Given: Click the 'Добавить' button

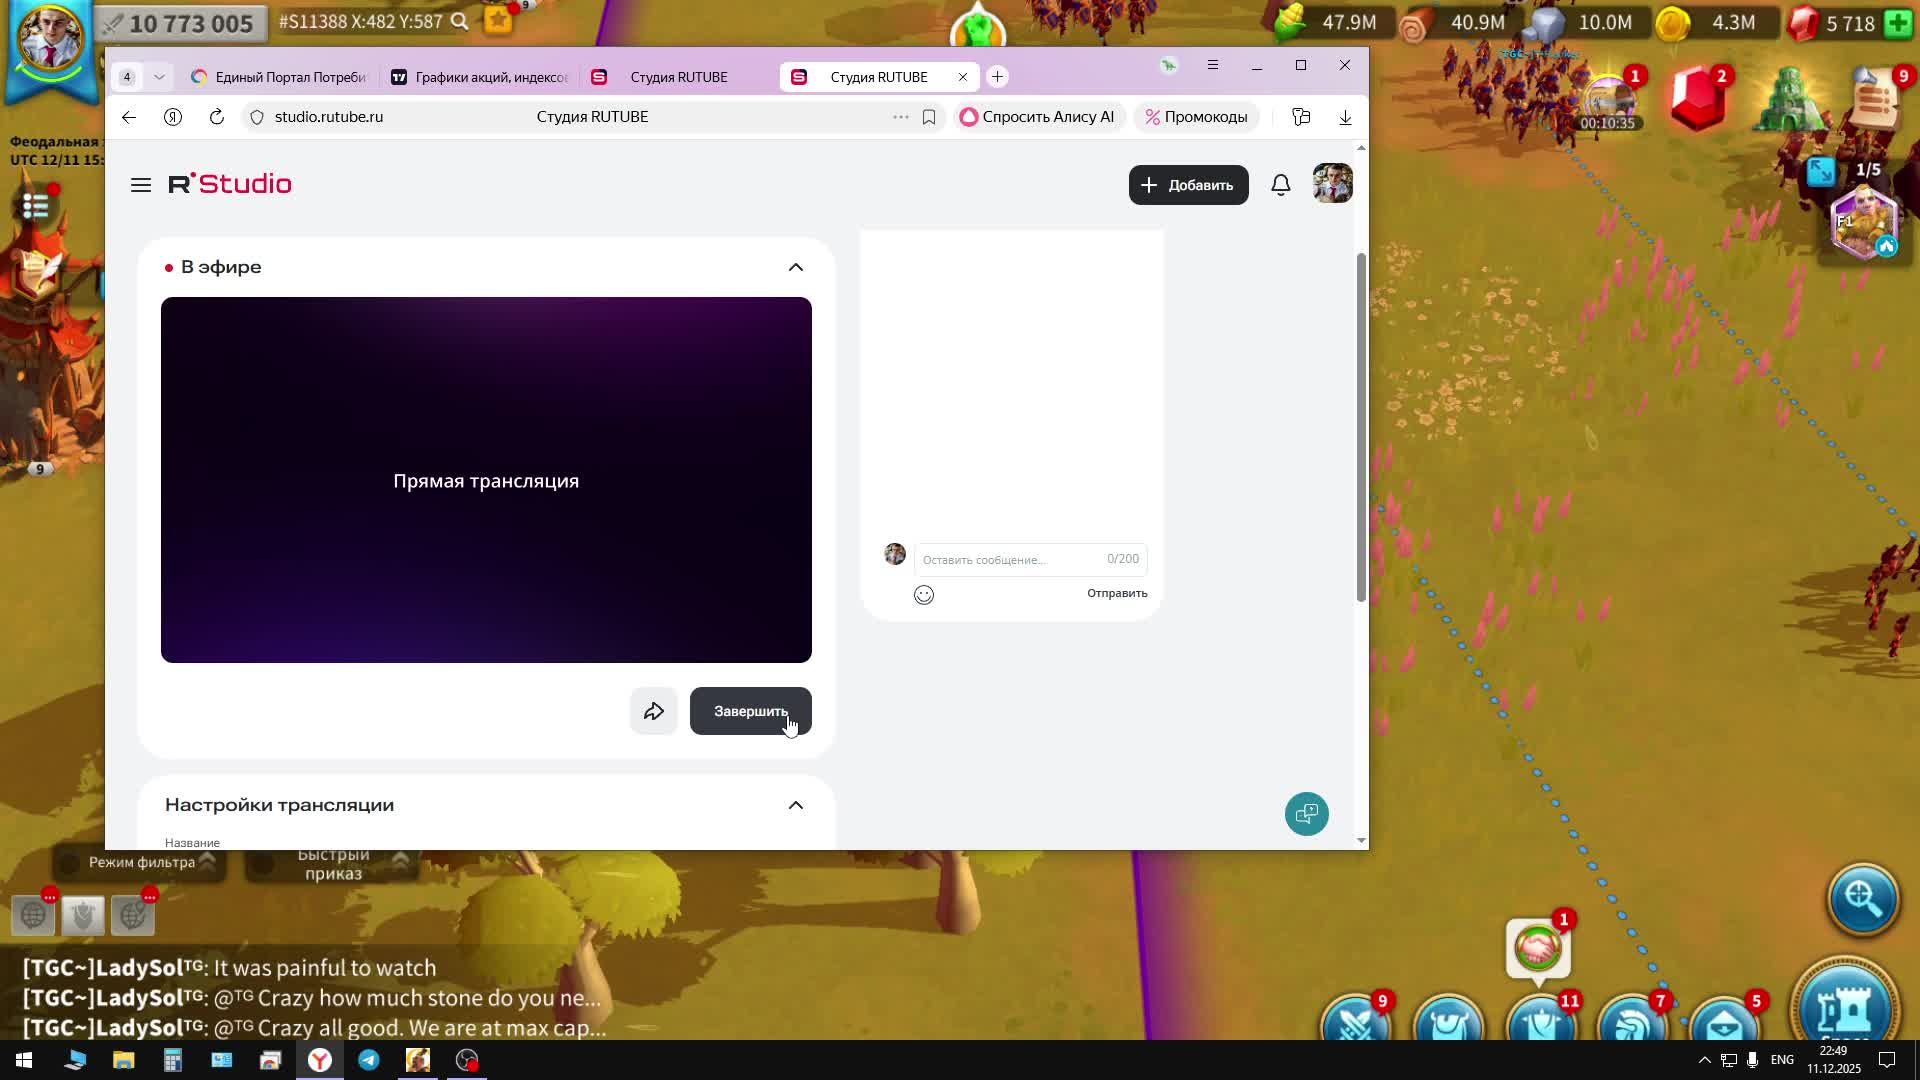Looking at the screenshot, I should click(x=1188, y=185).
